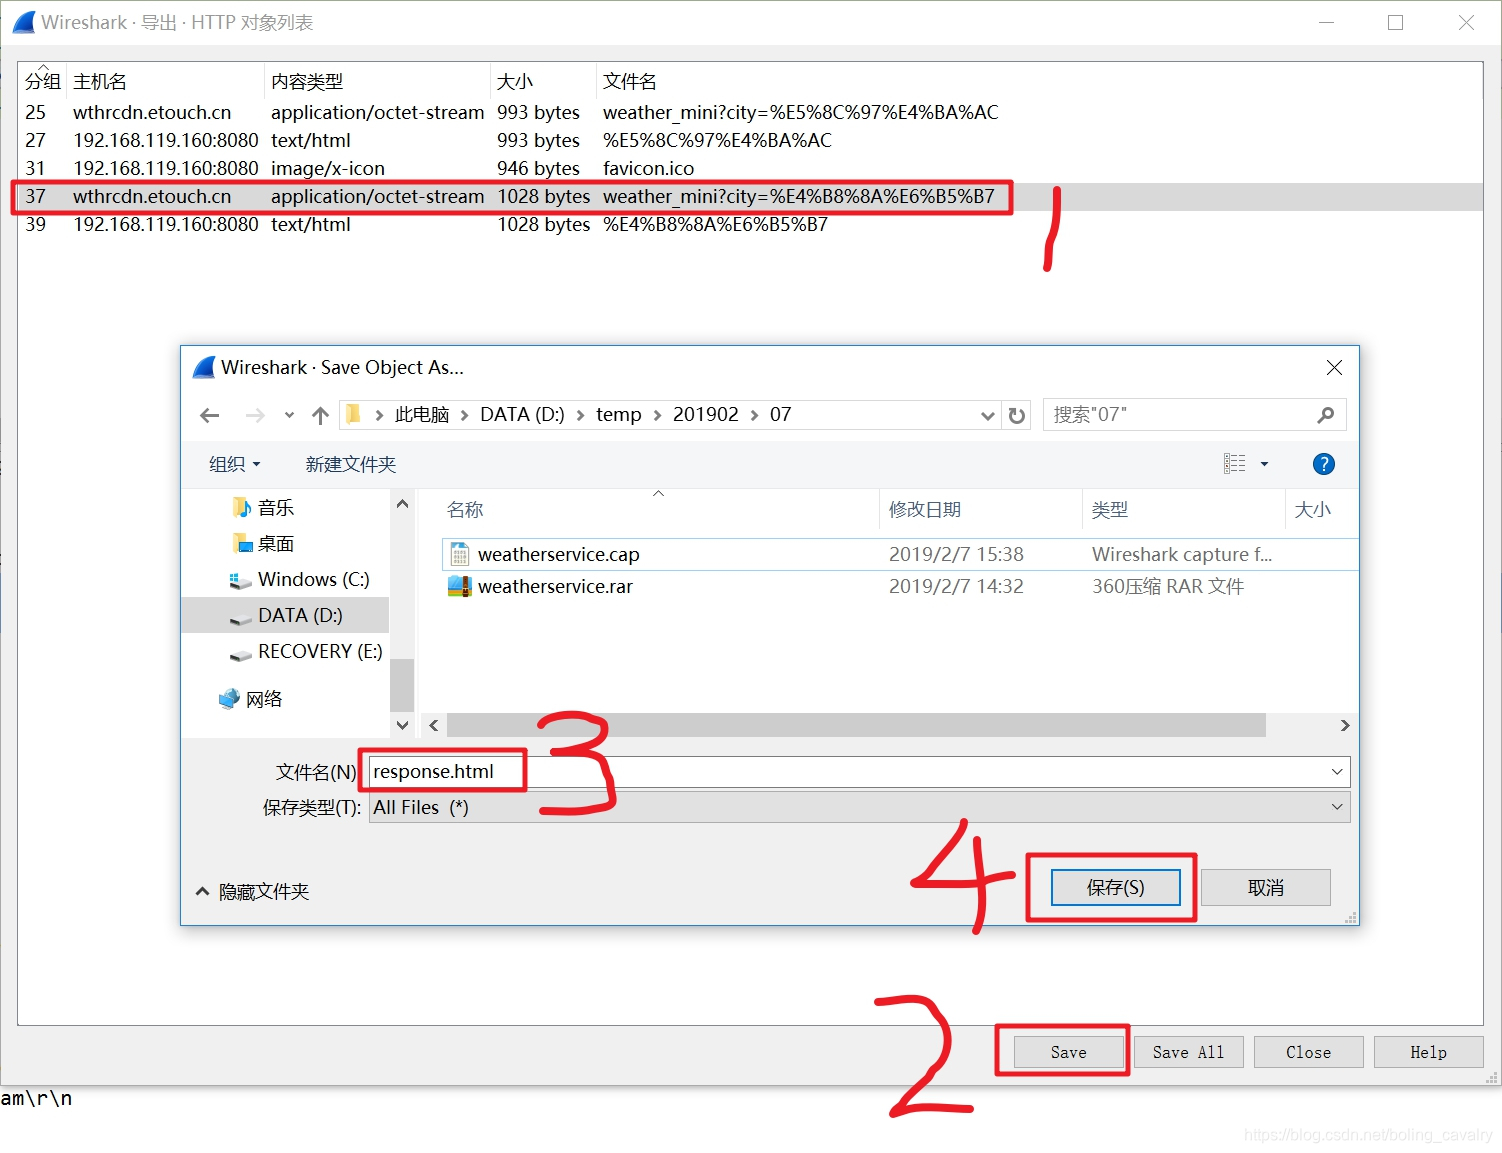Expand the 文件名 filename dropdown
The height and width of the screenshot is (1153, 1502).
[1337, 772]
